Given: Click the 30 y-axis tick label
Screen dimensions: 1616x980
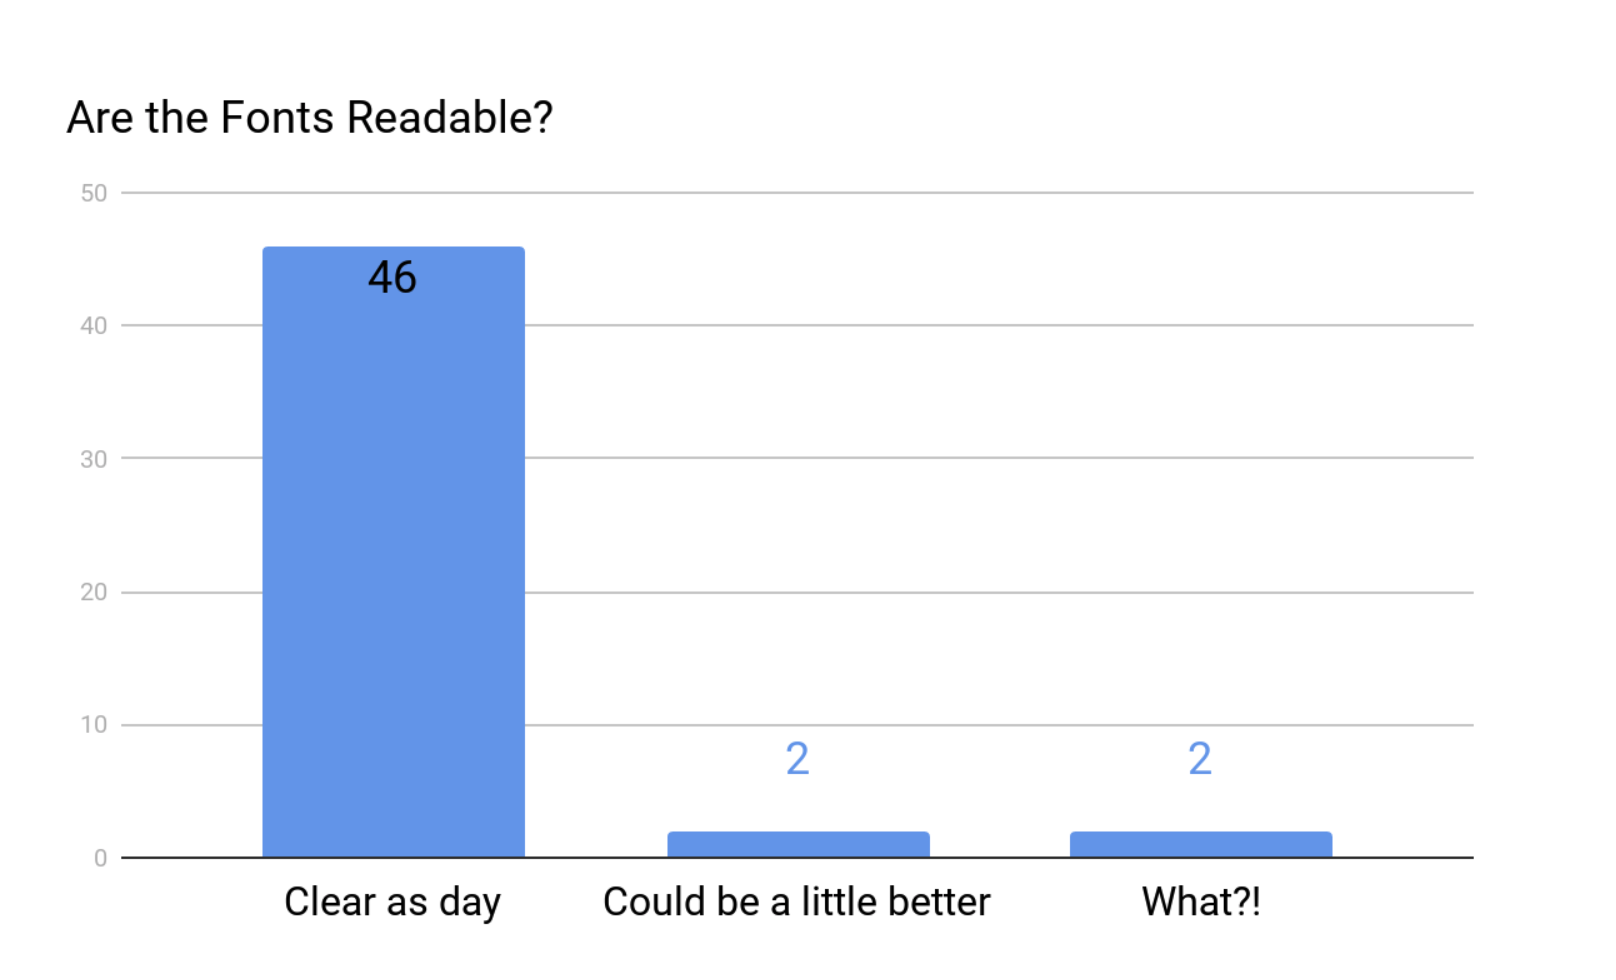Looking at the screenshot, I should 94,459.
